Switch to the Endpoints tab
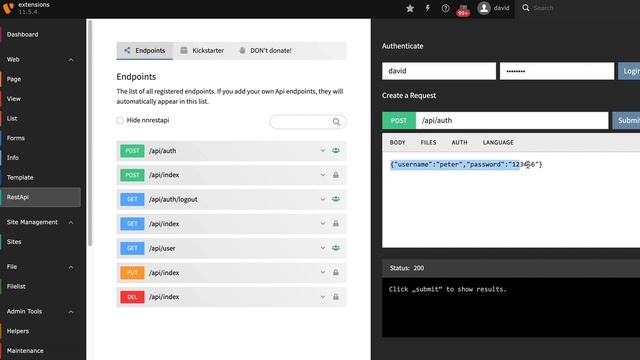 [144, 51]
